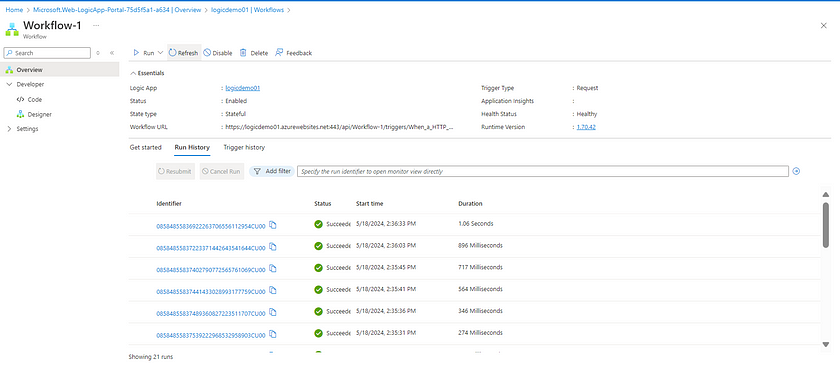The image size is (840, 370).
Task: Expand the Run dropdown arrow
Action: [160, 53]
